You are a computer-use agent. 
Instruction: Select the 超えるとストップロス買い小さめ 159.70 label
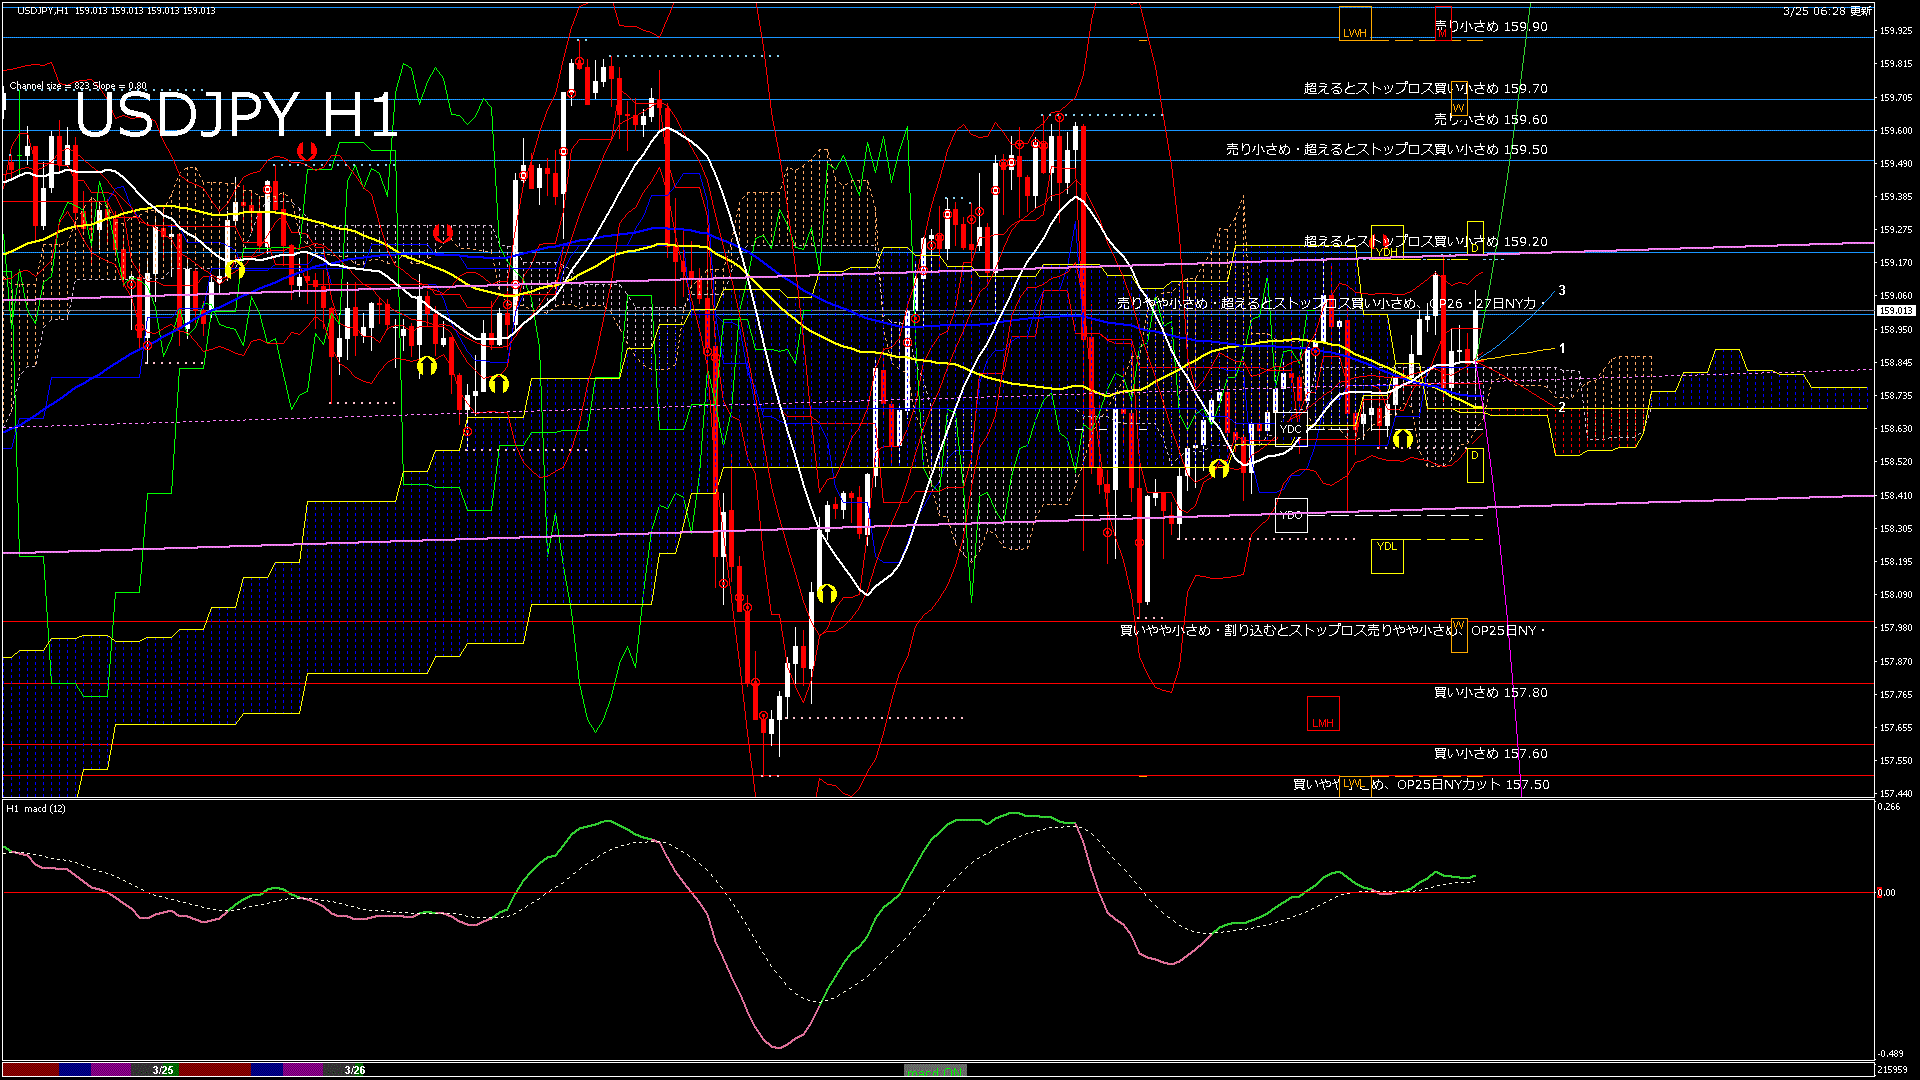pos(1424,88)
